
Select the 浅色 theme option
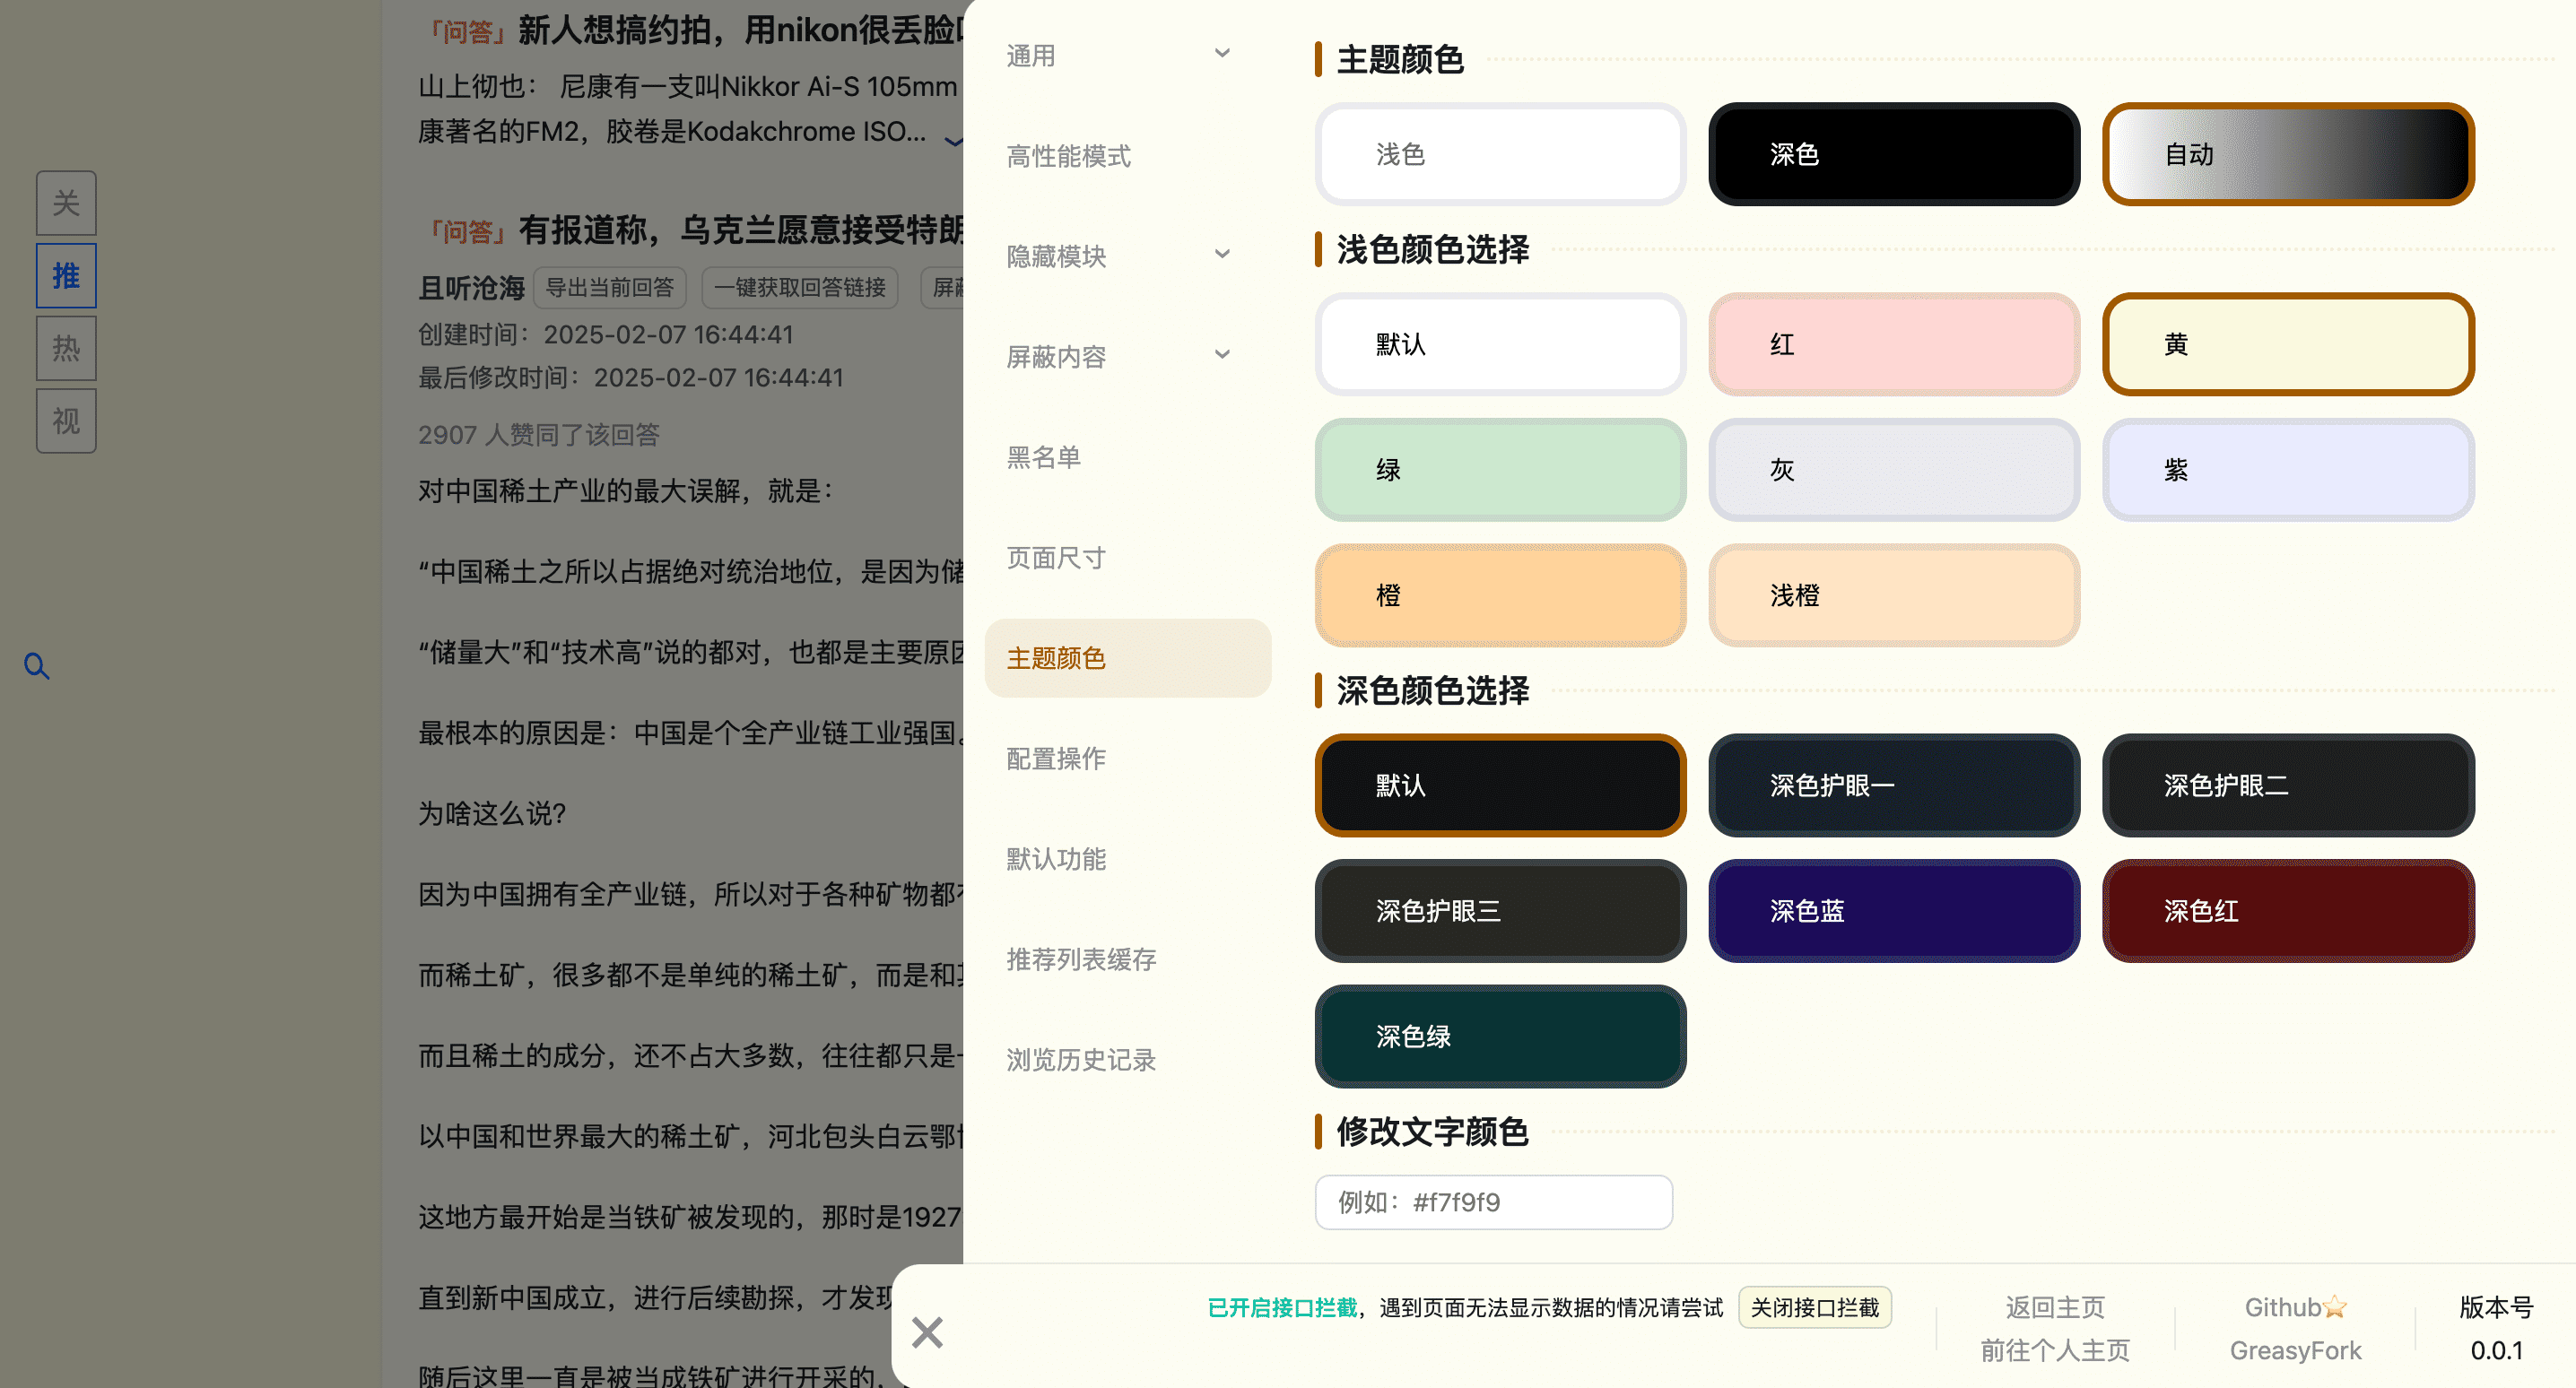[1499, 154]
